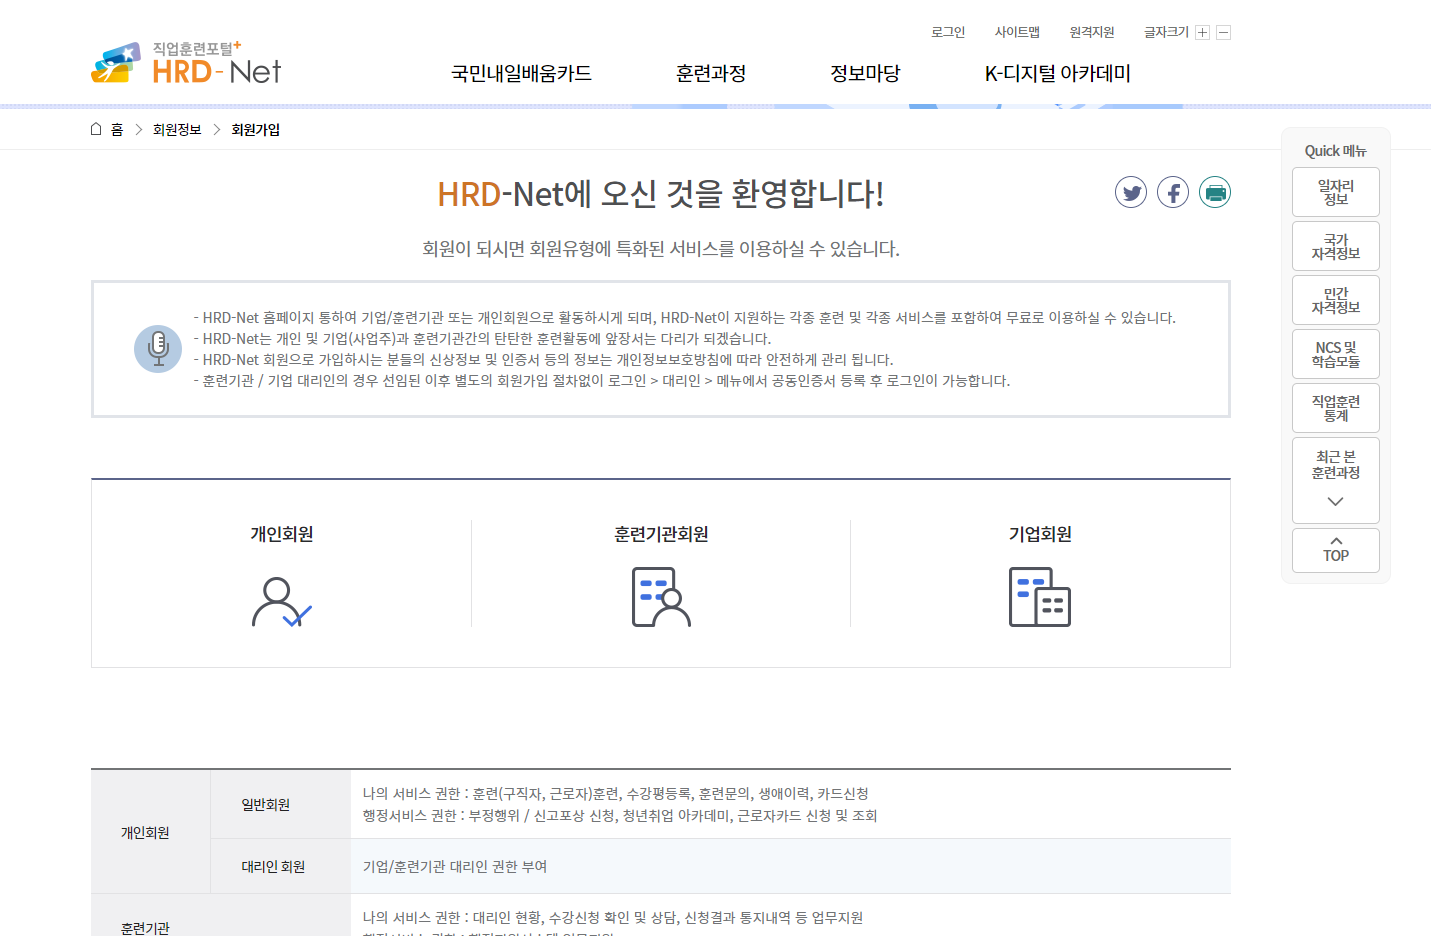
Task: Click 기업/훈련기관 대리인 권한 부여 text
Action: (x=455, y=867)
